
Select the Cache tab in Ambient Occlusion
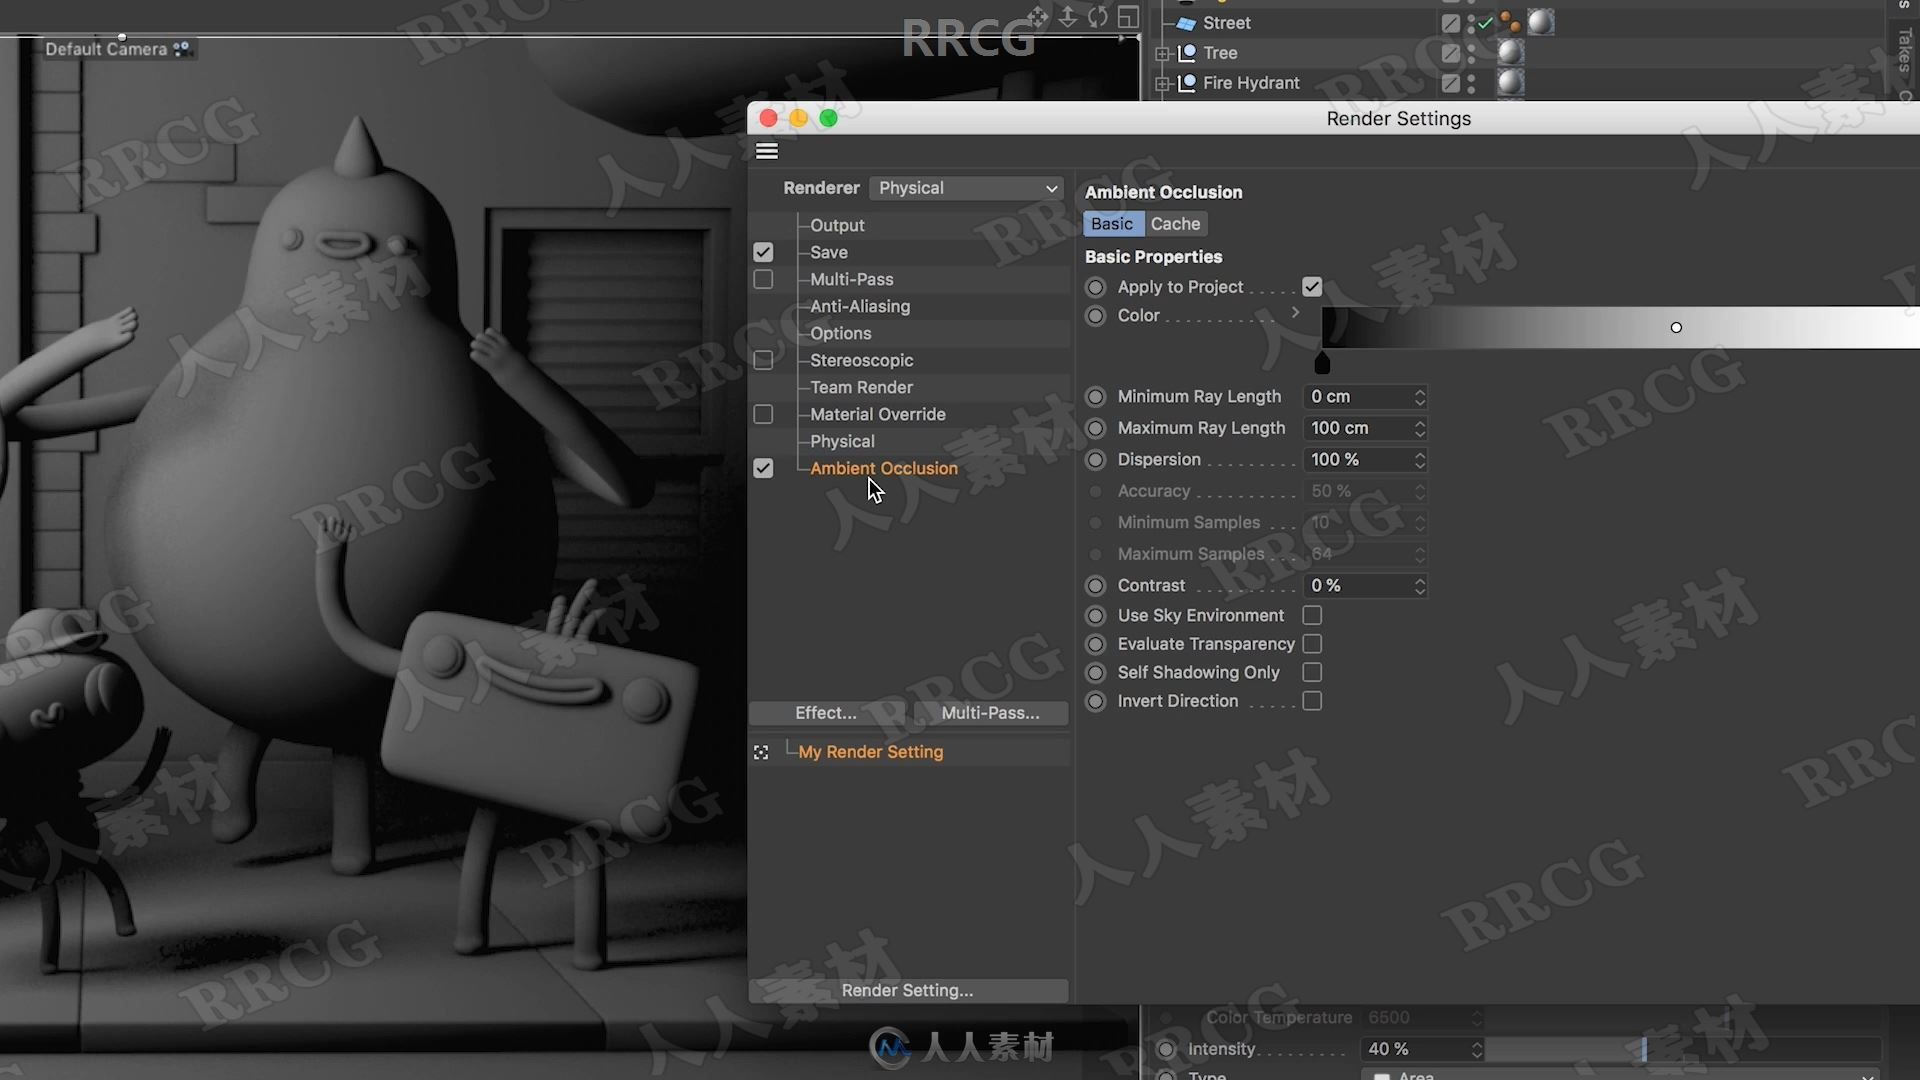pyautogui.click(x=1174, y=224)
